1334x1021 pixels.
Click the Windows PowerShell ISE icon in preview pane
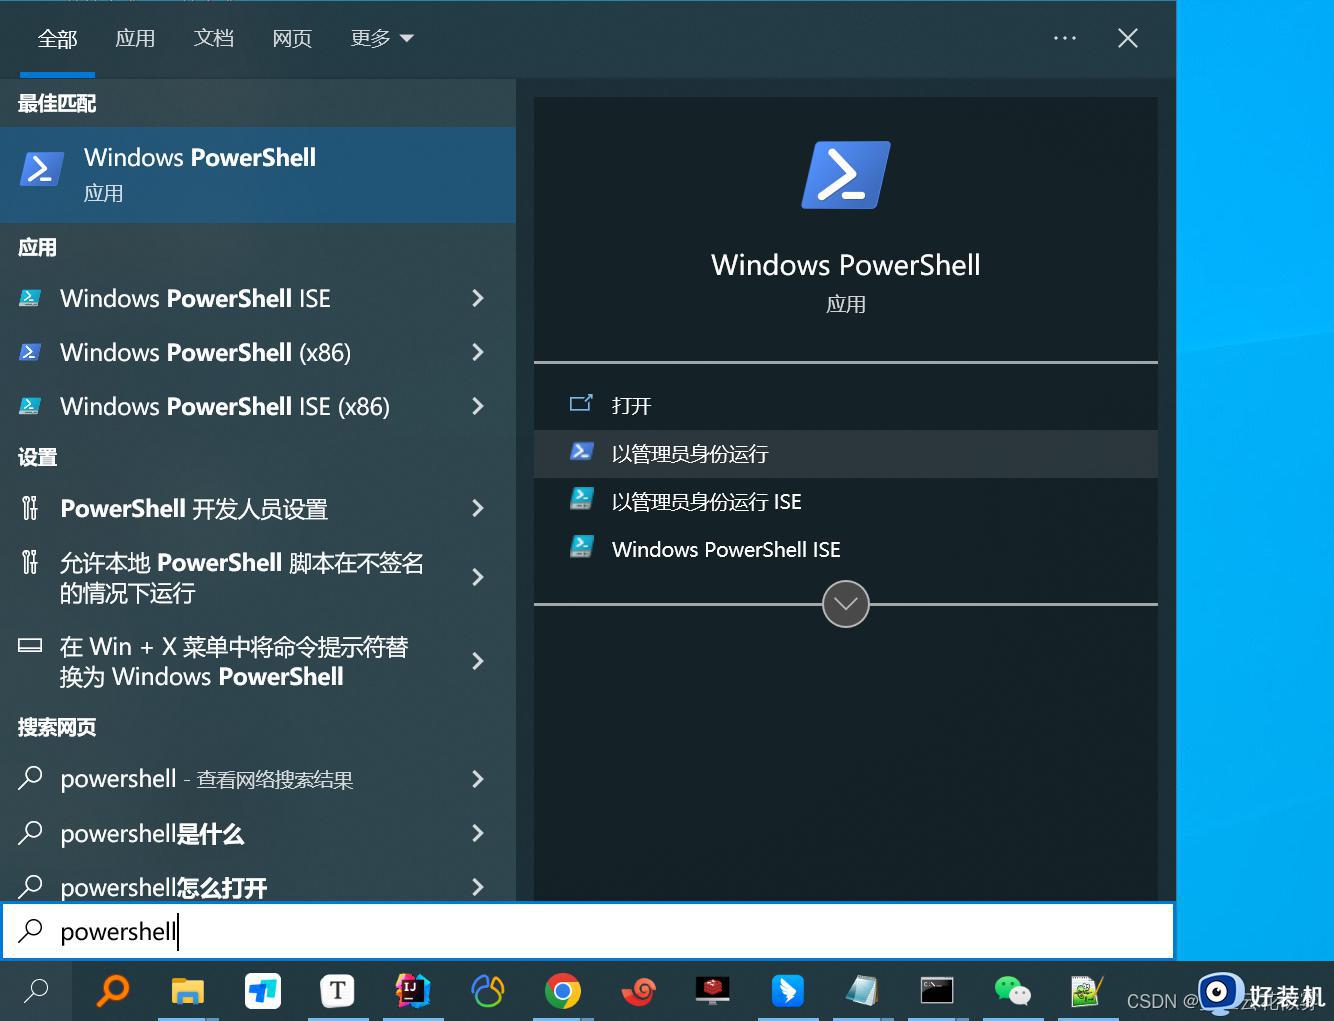tap(581, 547)
